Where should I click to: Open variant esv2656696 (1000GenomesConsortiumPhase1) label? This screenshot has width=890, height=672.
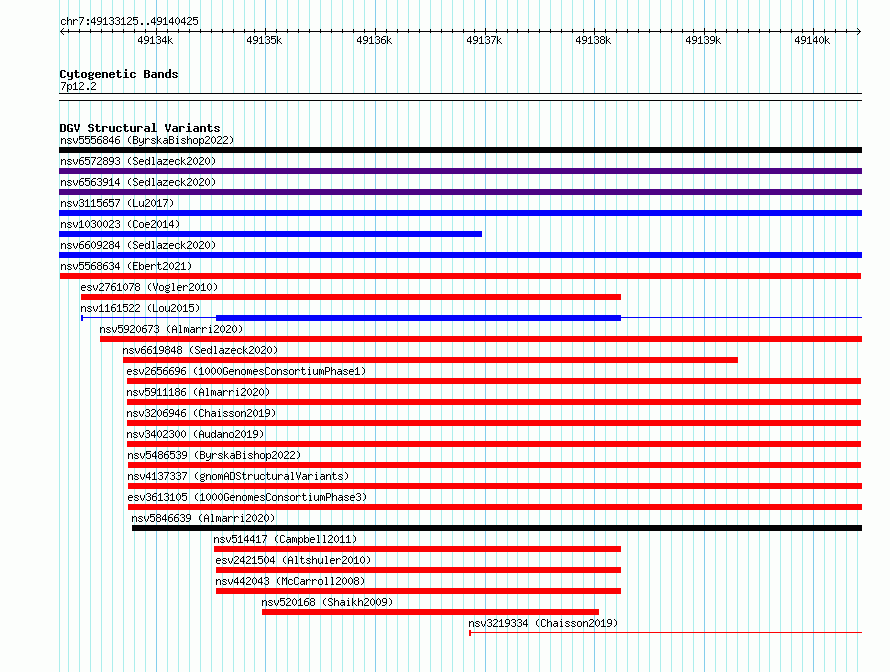coord(246,371)
